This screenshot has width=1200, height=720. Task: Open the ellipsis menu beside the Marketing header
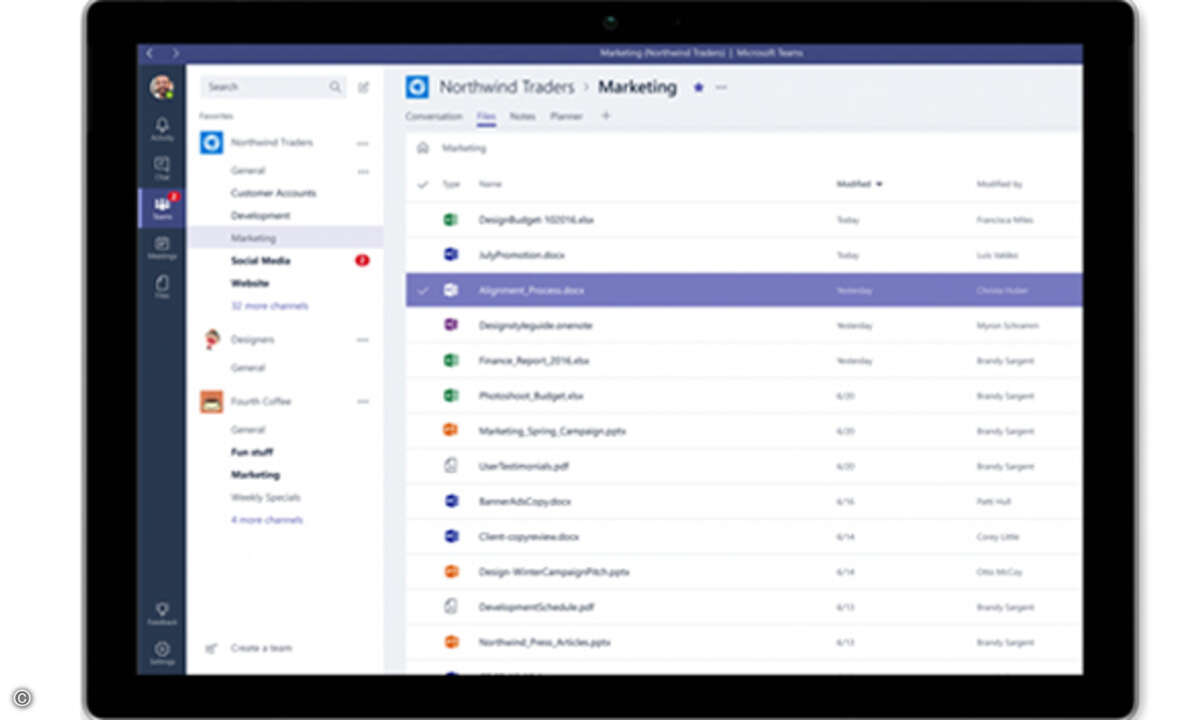click(x=721, y=88)
